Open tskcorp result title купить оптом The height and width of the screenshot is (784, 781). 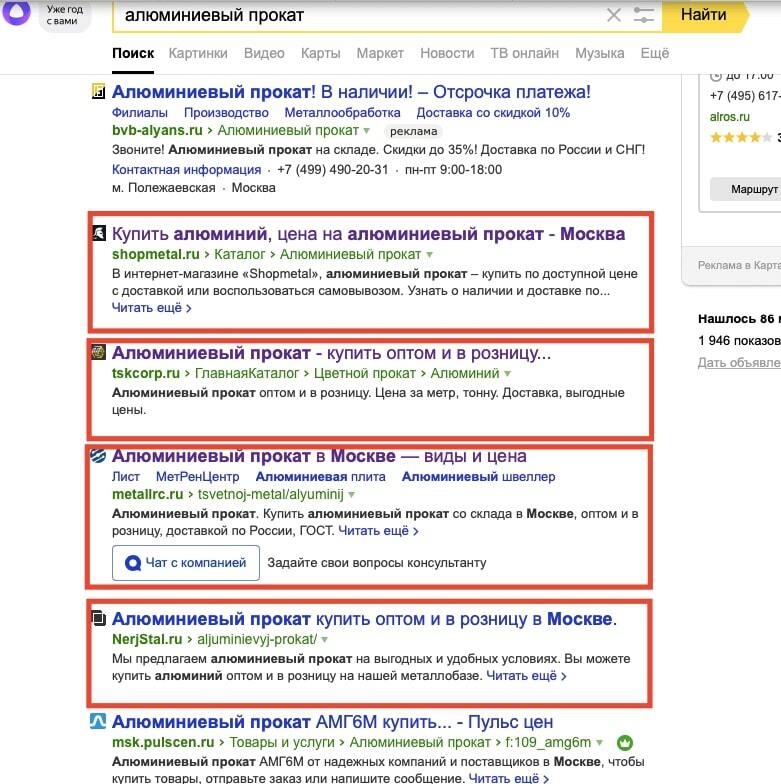tap(331, 352)
